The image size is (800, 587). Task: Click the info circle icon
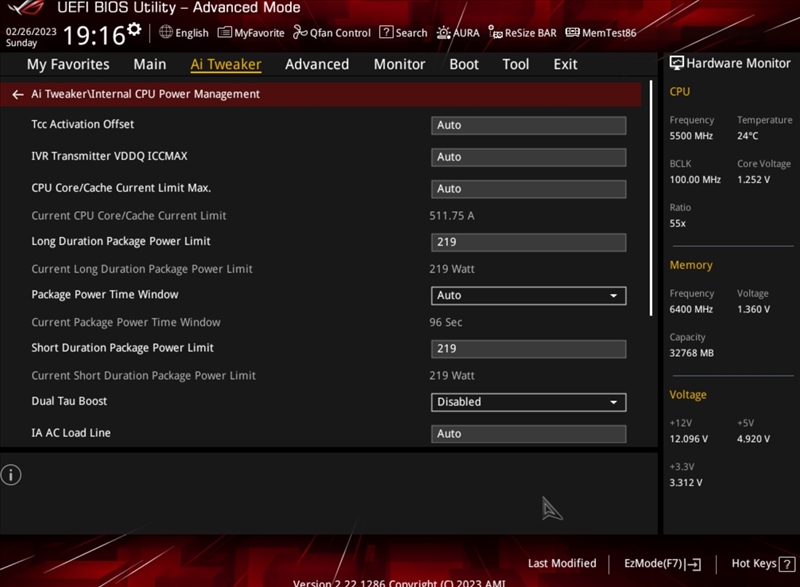pos(11,475)
